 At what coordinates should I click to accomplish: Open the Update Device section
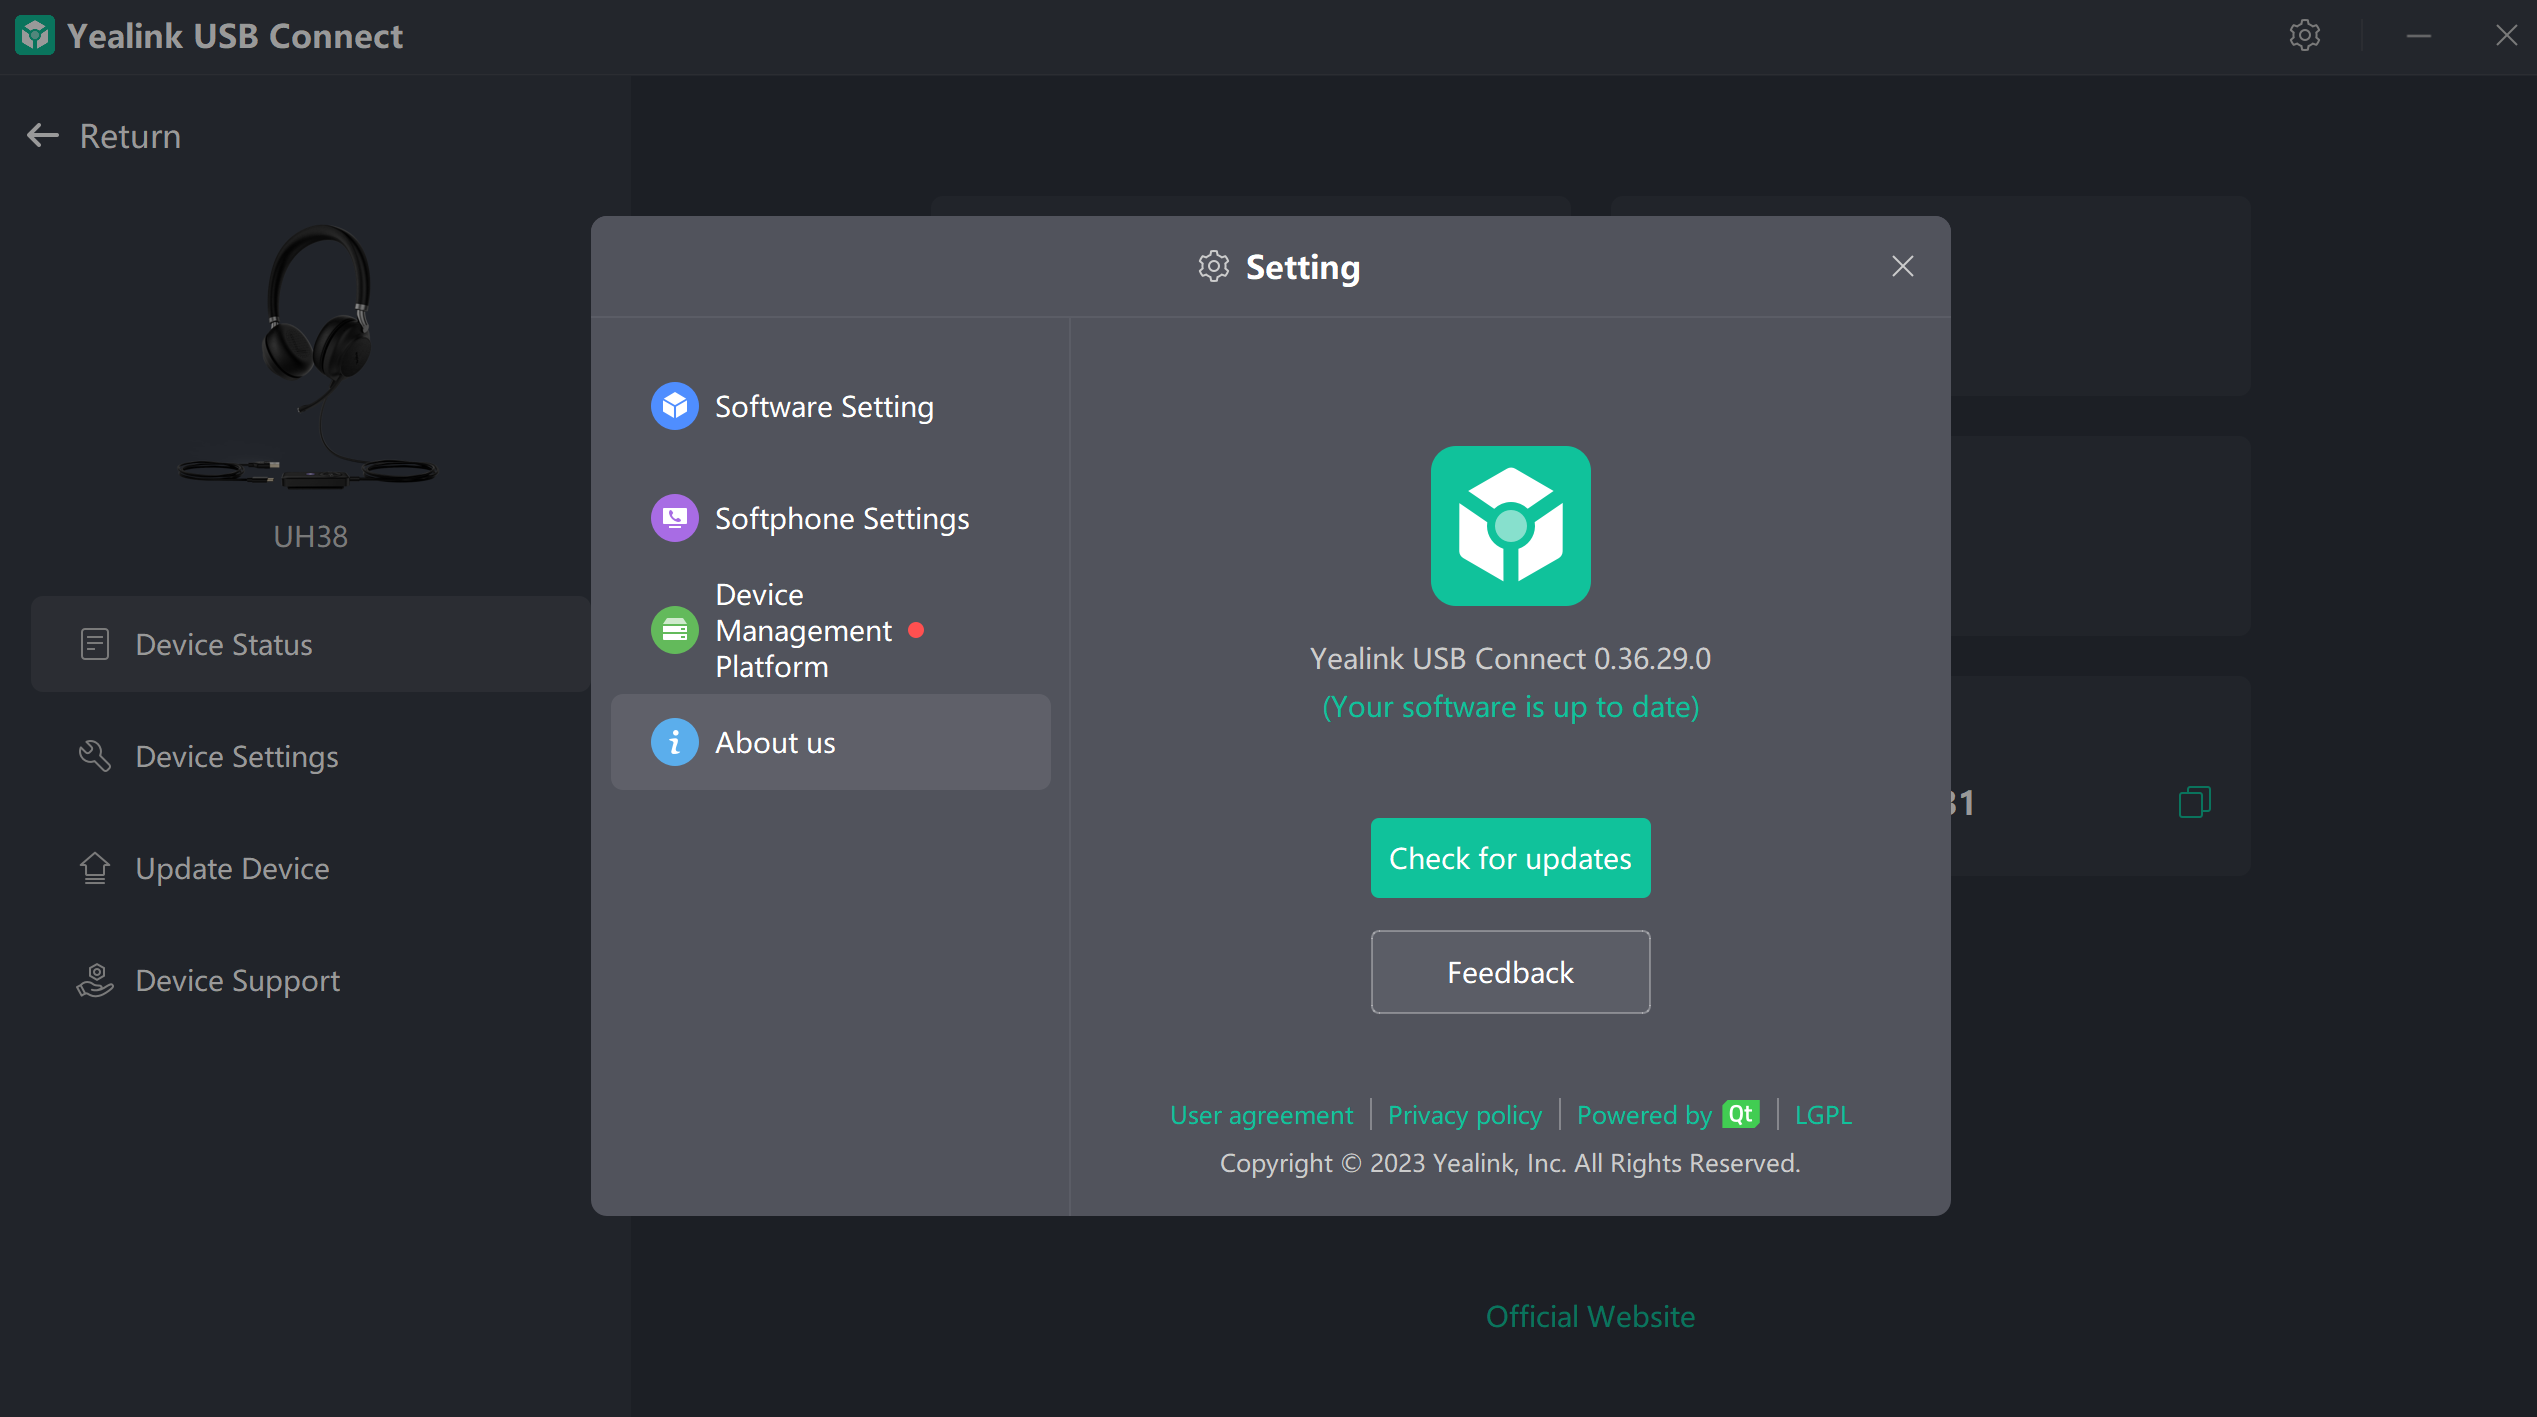click(232, 868)
